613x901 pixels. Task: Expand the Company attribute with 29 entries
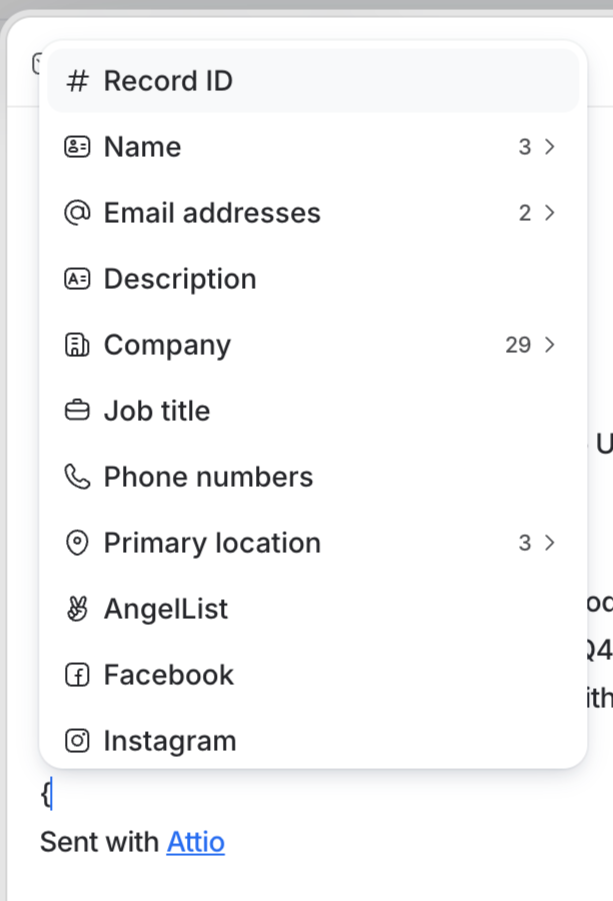tap(548, 344)
